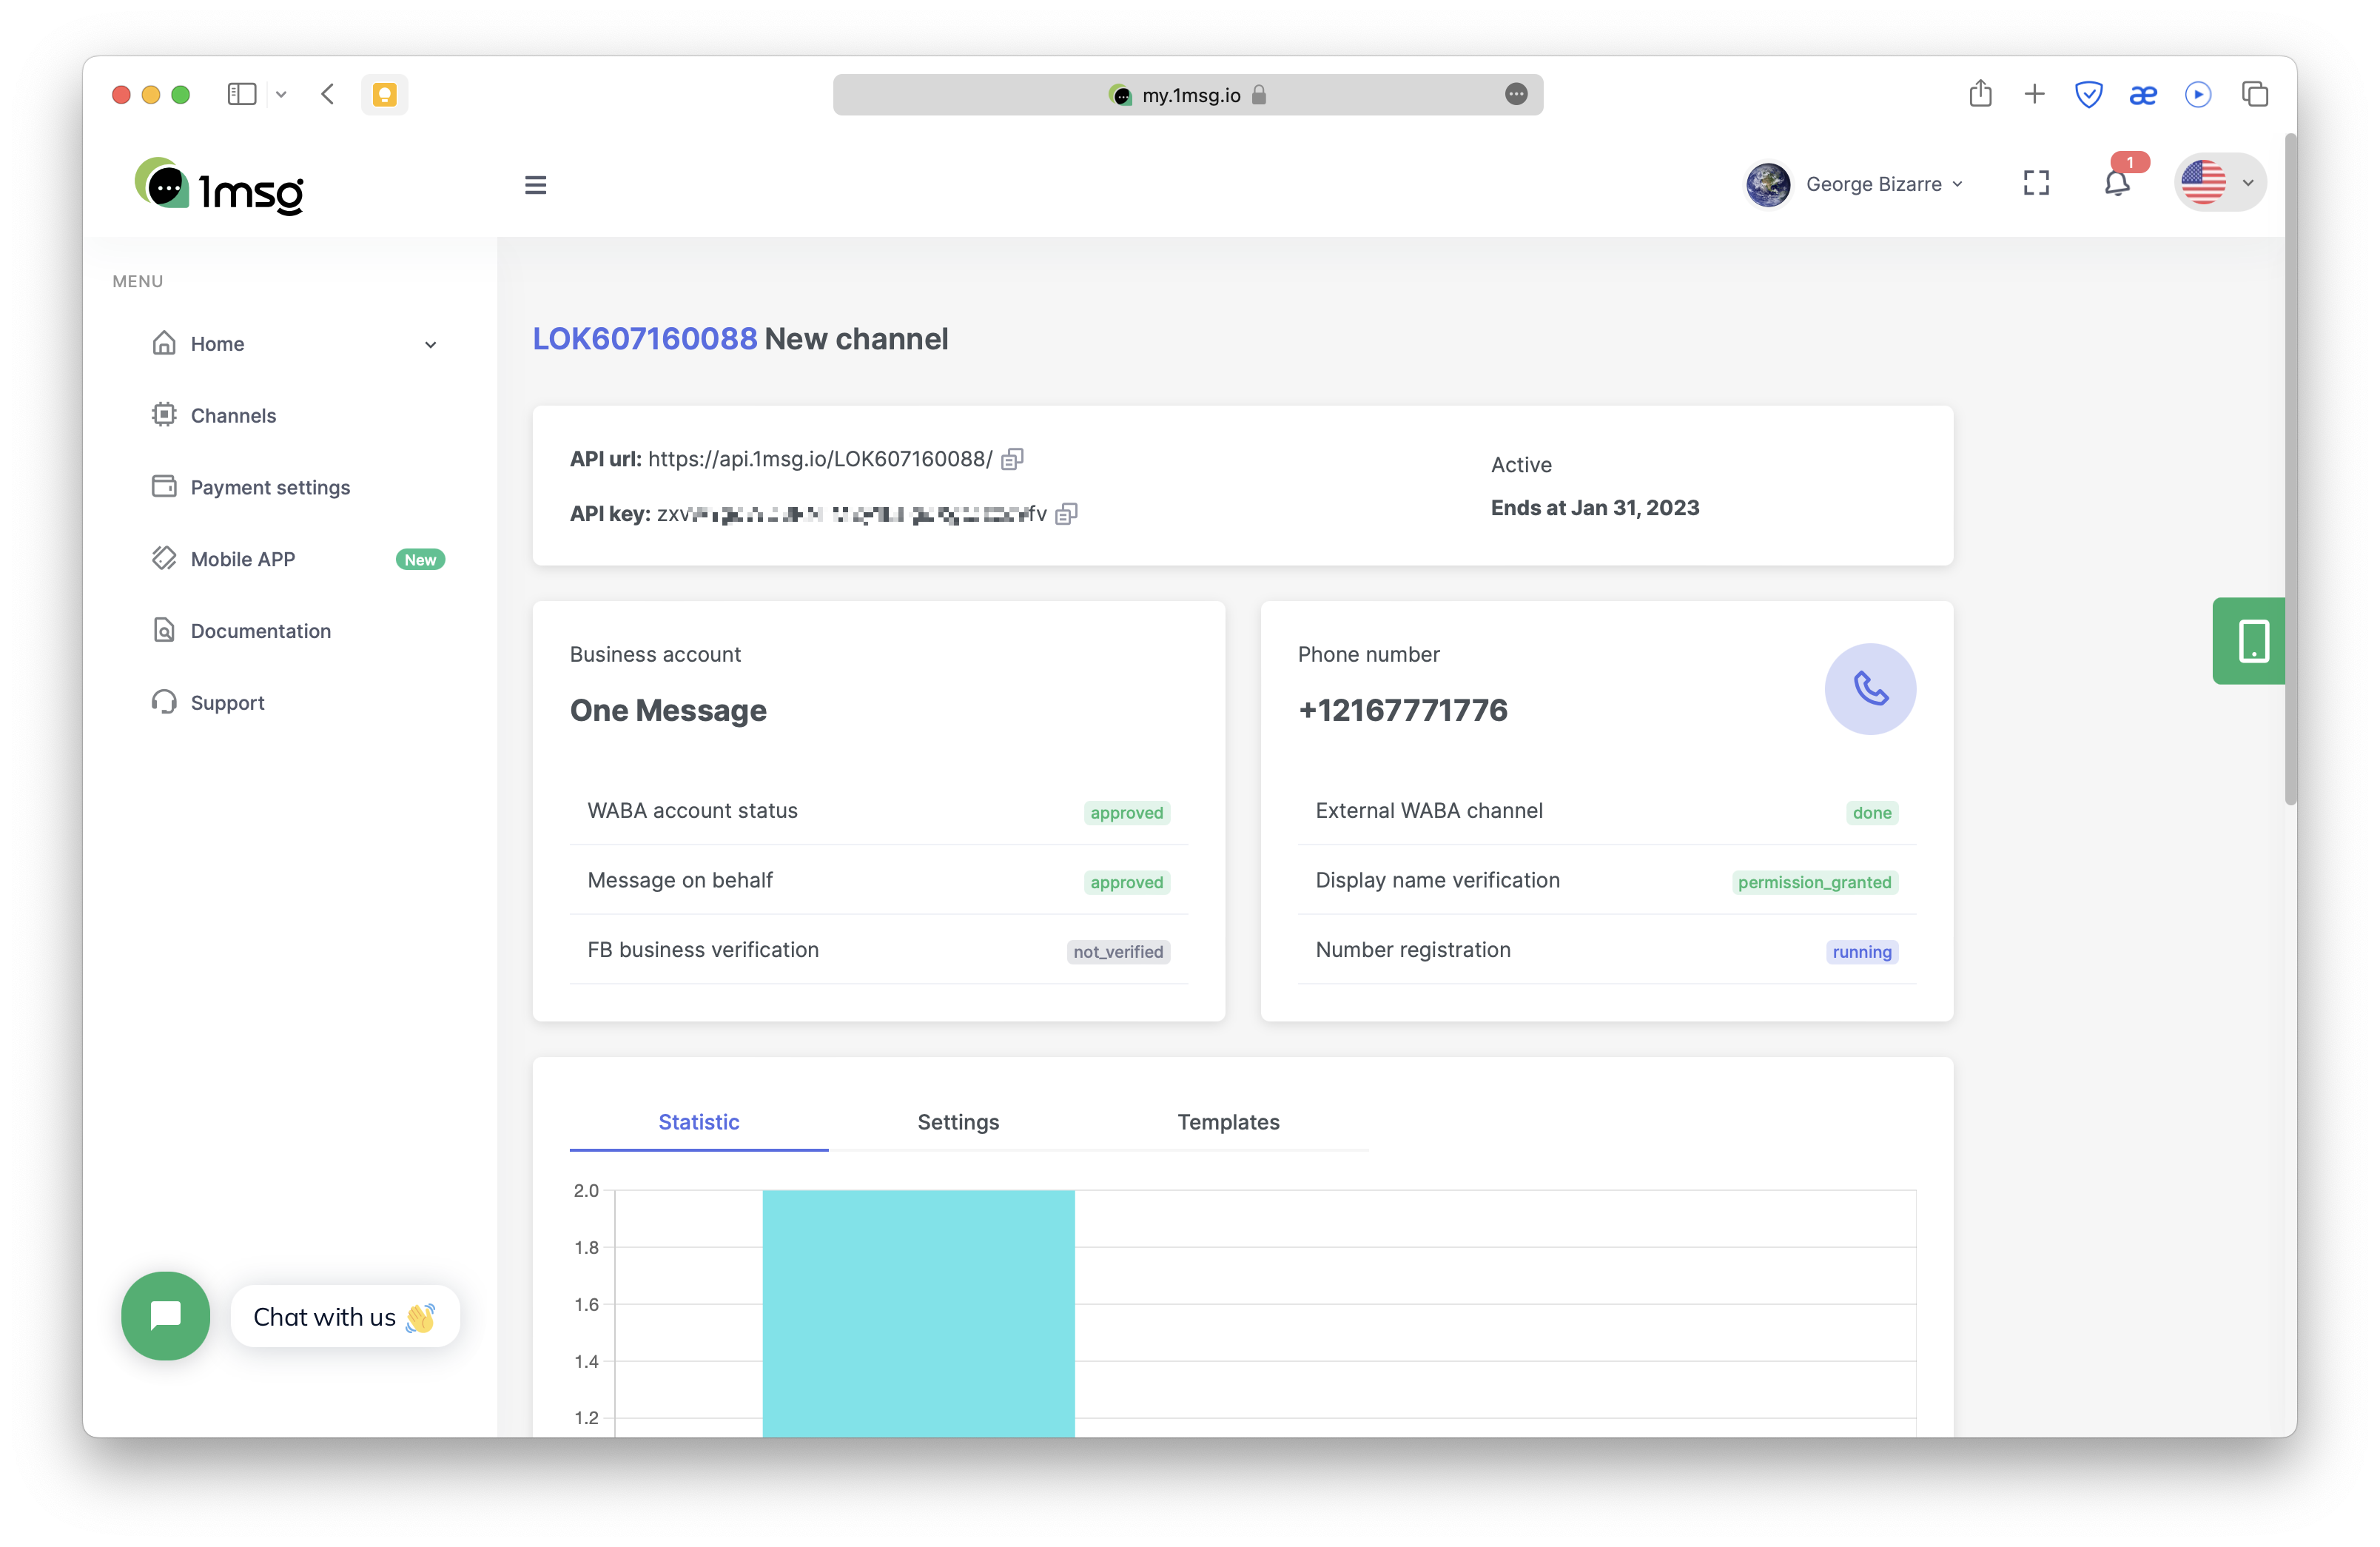
Task: Expand the Home menu chevron
Action: [430, 345]
